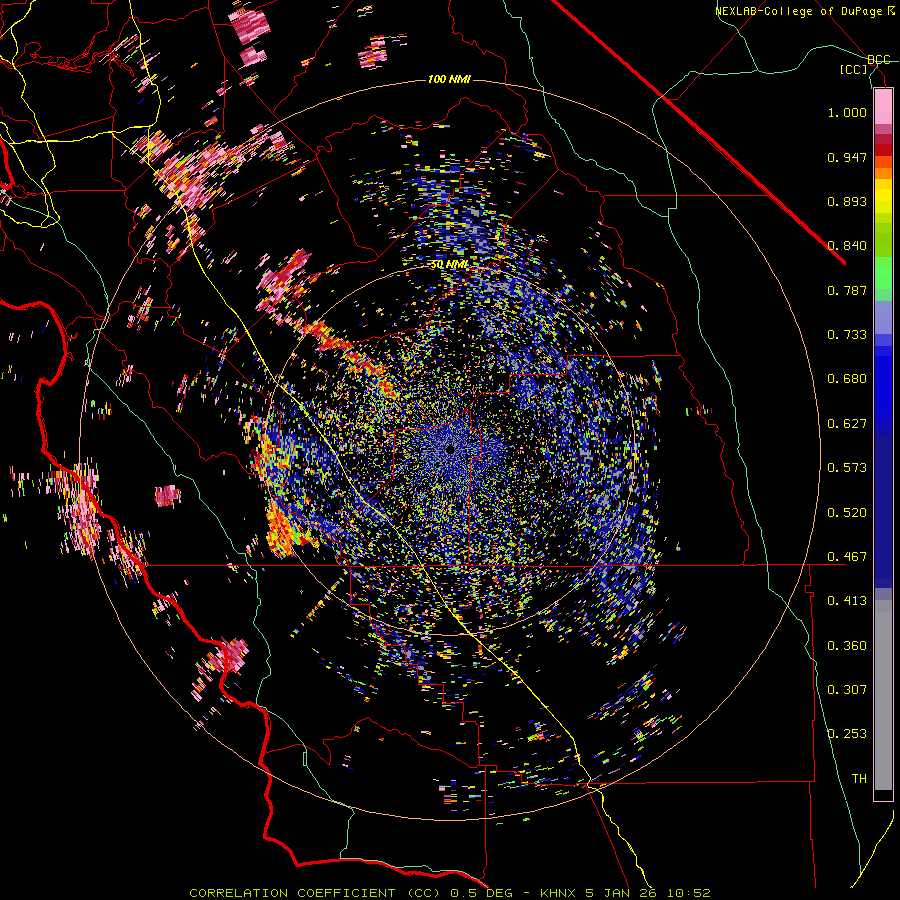Click the BCC label above the legend

[x=878, y=59]
